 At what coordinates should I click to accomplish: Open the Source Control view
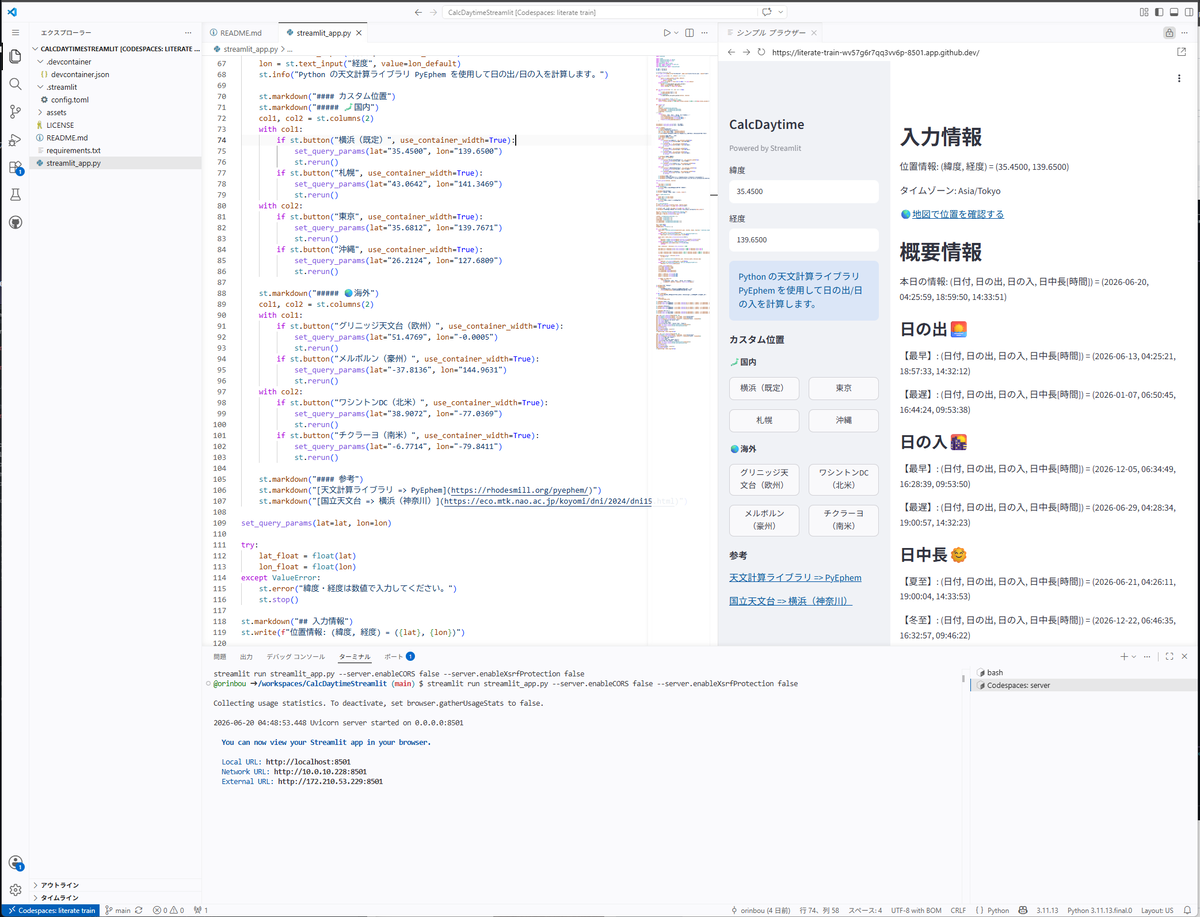coord(15,112)
